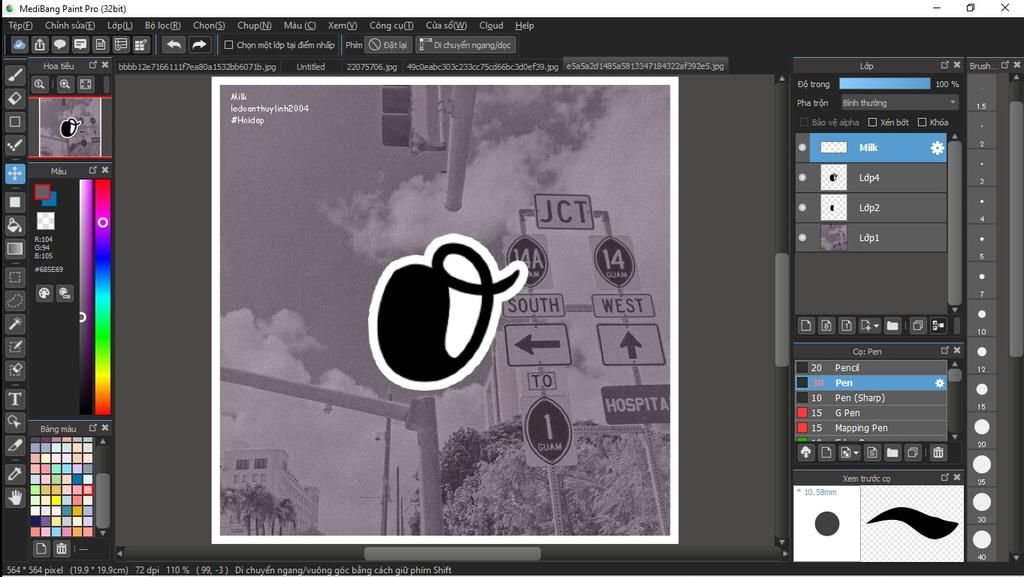This screenshot has width=1024, height=577.
Task: Click the rainbow hue bar
Action: tap(103, 297)
